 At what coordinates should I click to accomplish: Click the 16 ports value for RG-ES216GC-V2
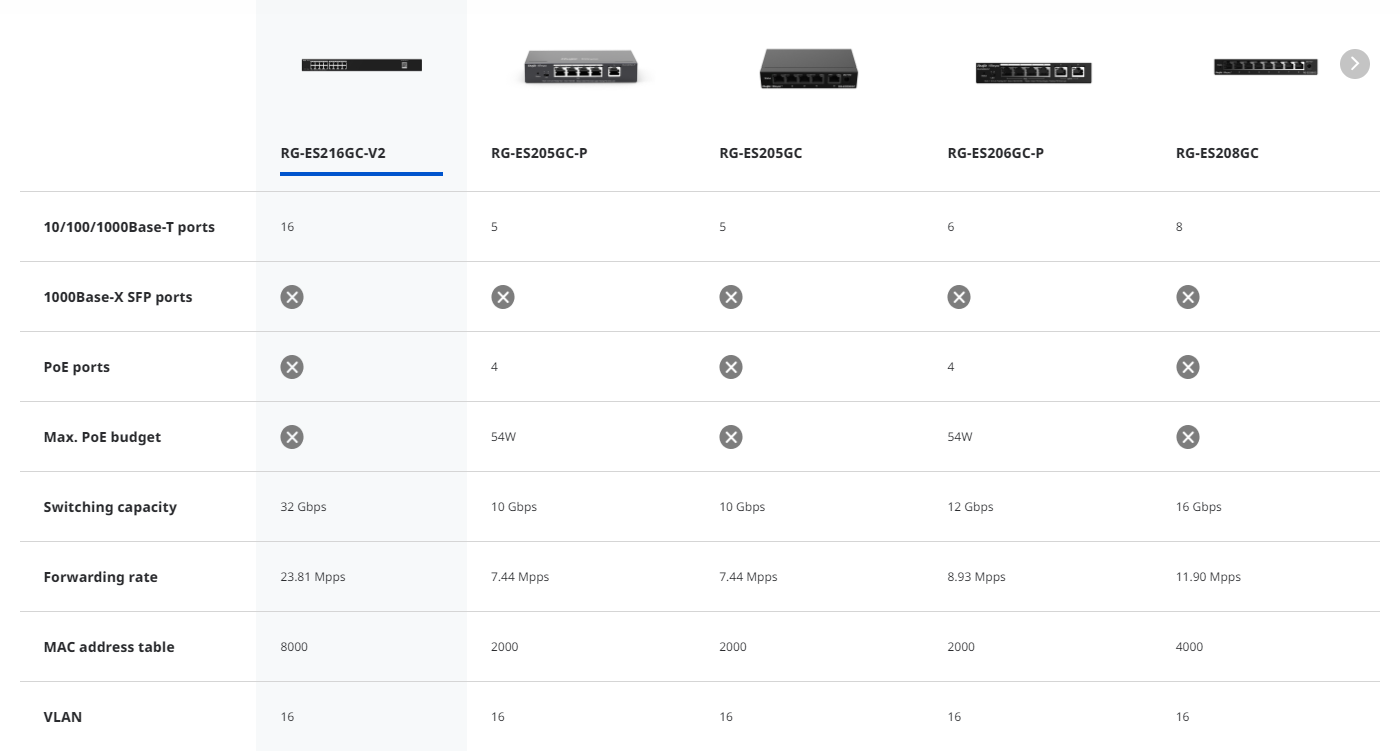point(287,227)
